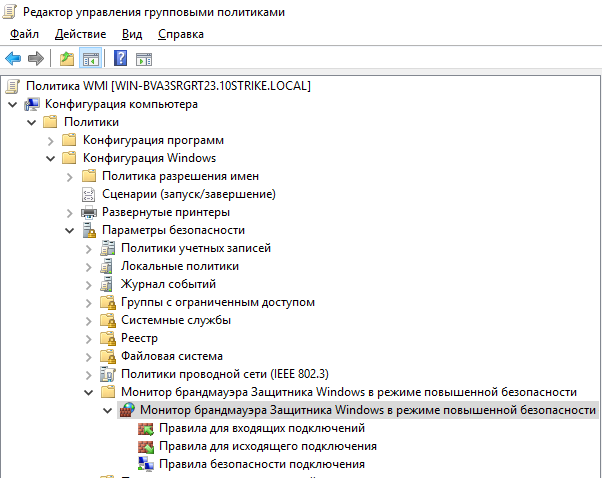This screenshot has width=602, height=478.
Task: Click the Файловая система folder icon
Action: [108, 357]
